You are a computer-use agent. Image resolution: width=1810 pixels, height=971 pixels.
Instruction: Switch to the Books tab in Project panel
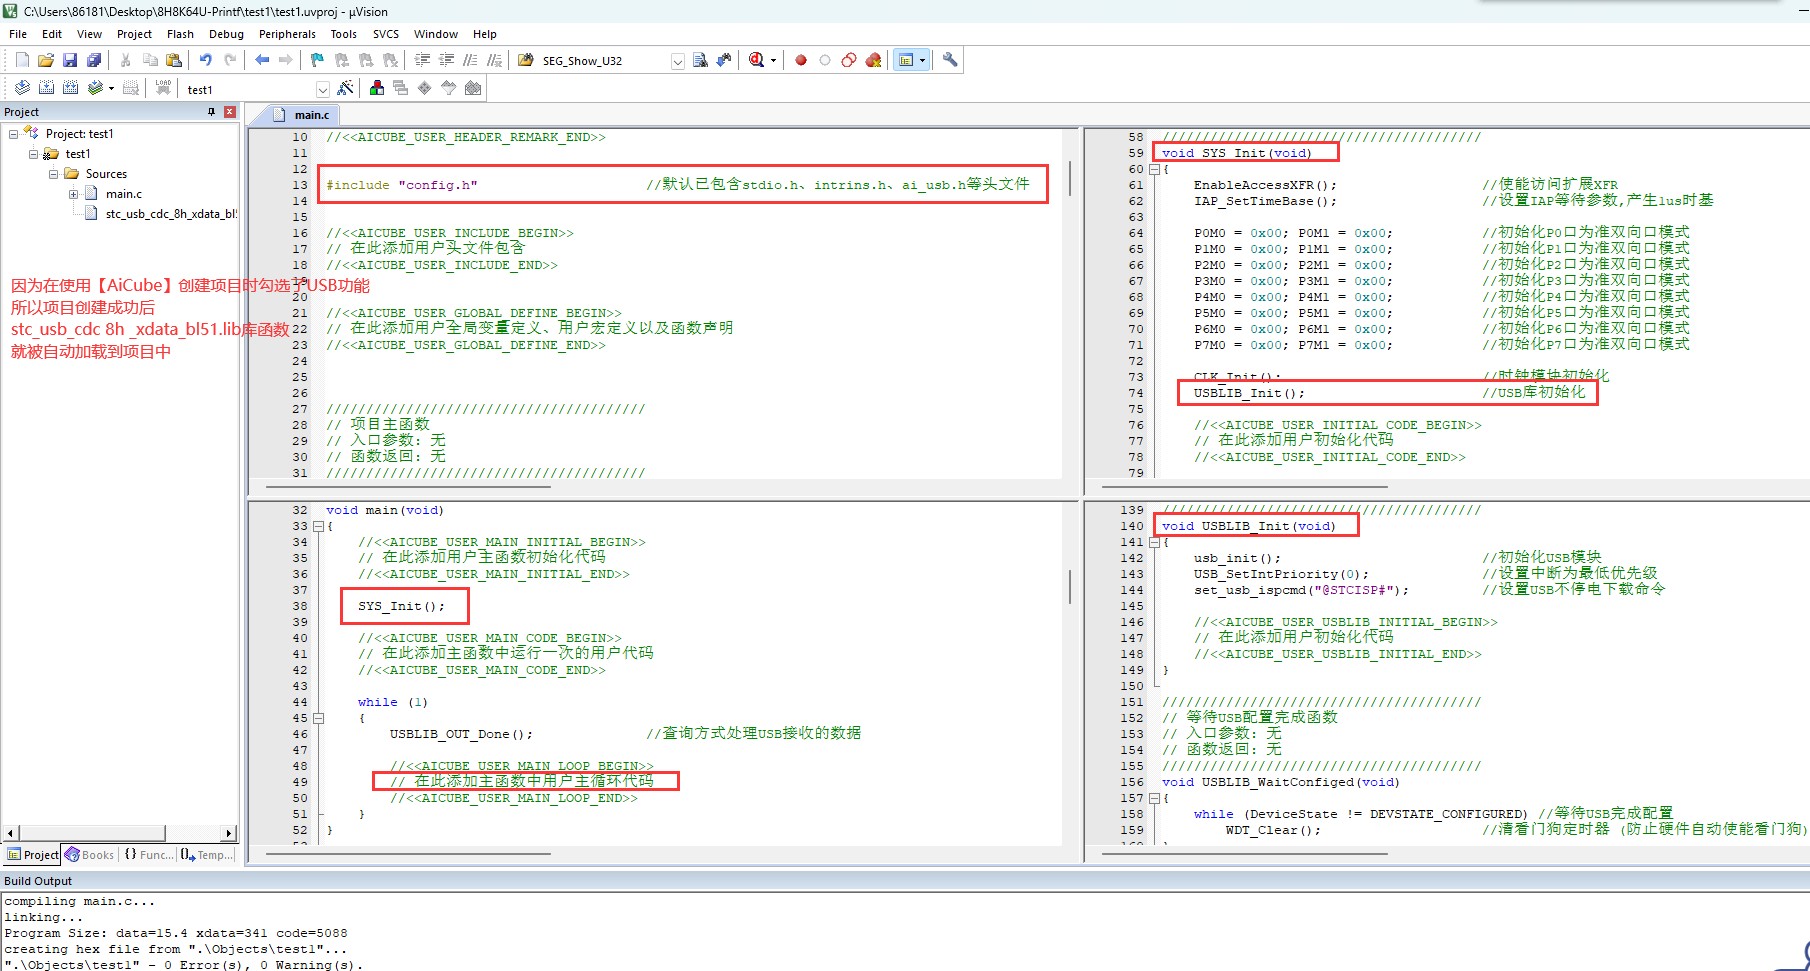point(90,855)
